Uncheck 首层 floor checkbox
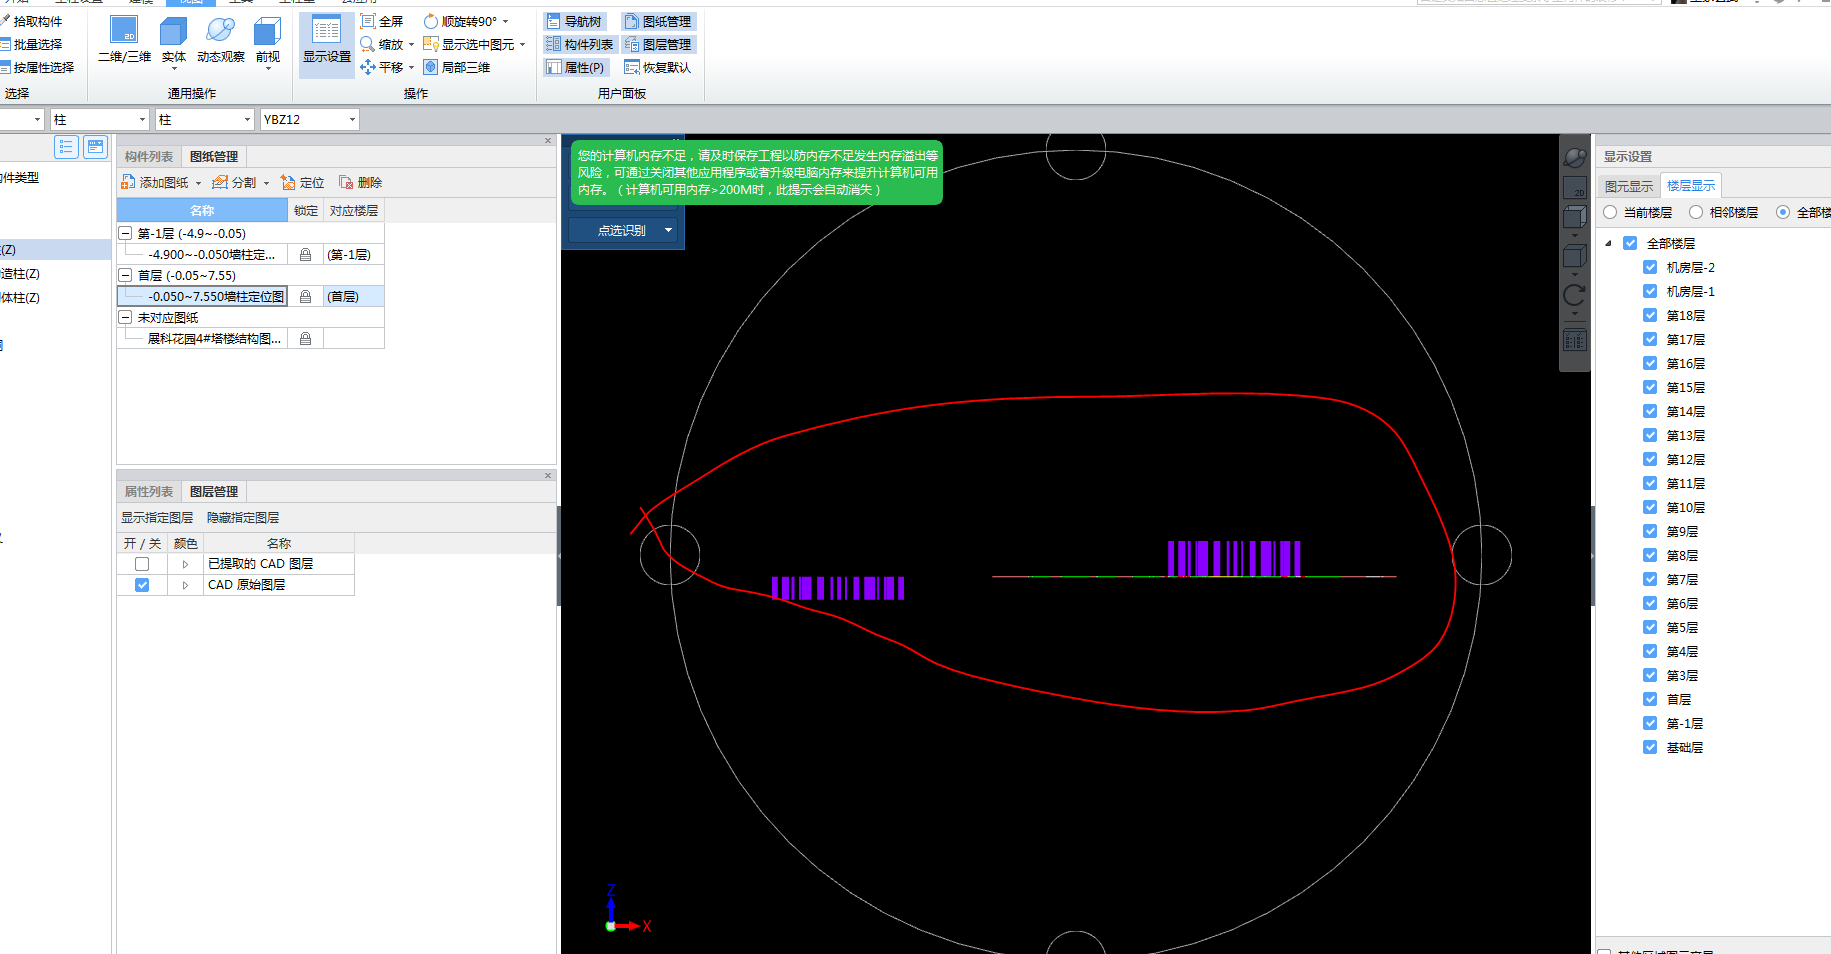 pyautogui.click(x=1650, y=699)
